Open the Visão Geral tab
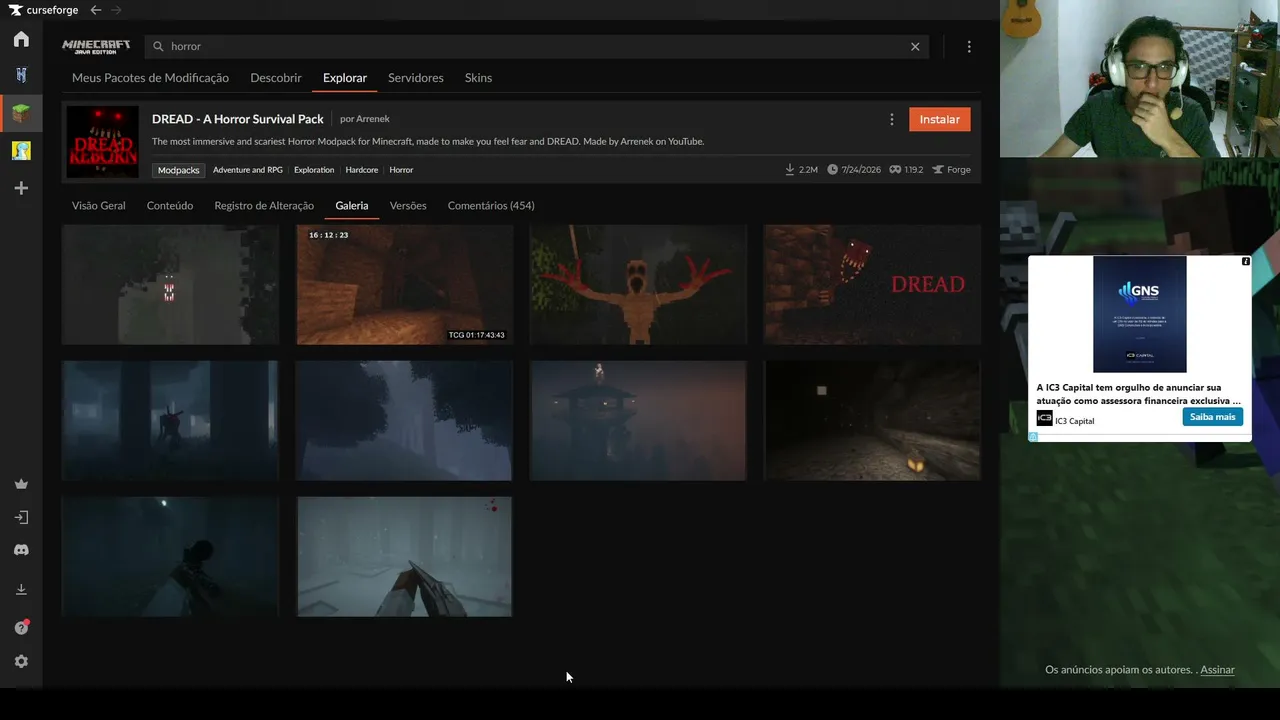The width and height of the screenshot is (1280, 720). point(99,206)
